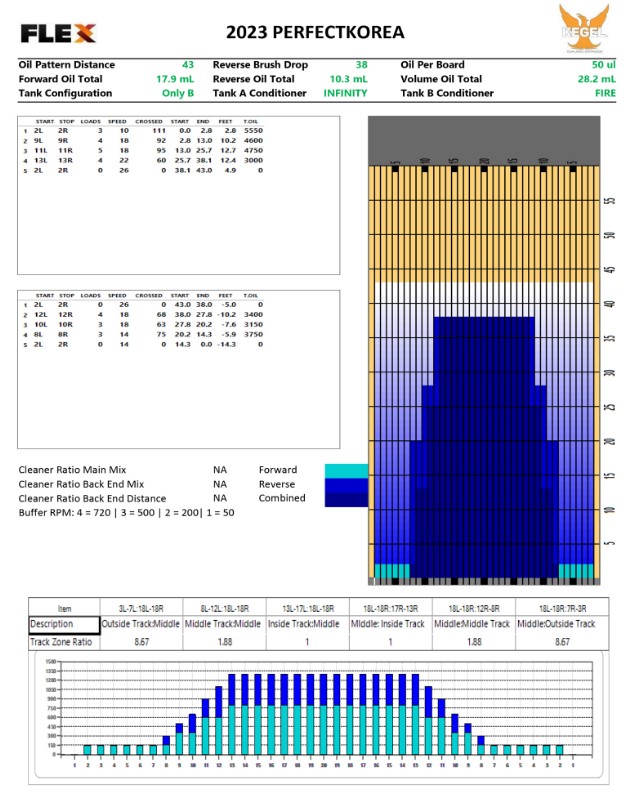
Task: Click the "18L-18R:7R-3R" column header
Action: pyautogui.click(x=562, y=608)
